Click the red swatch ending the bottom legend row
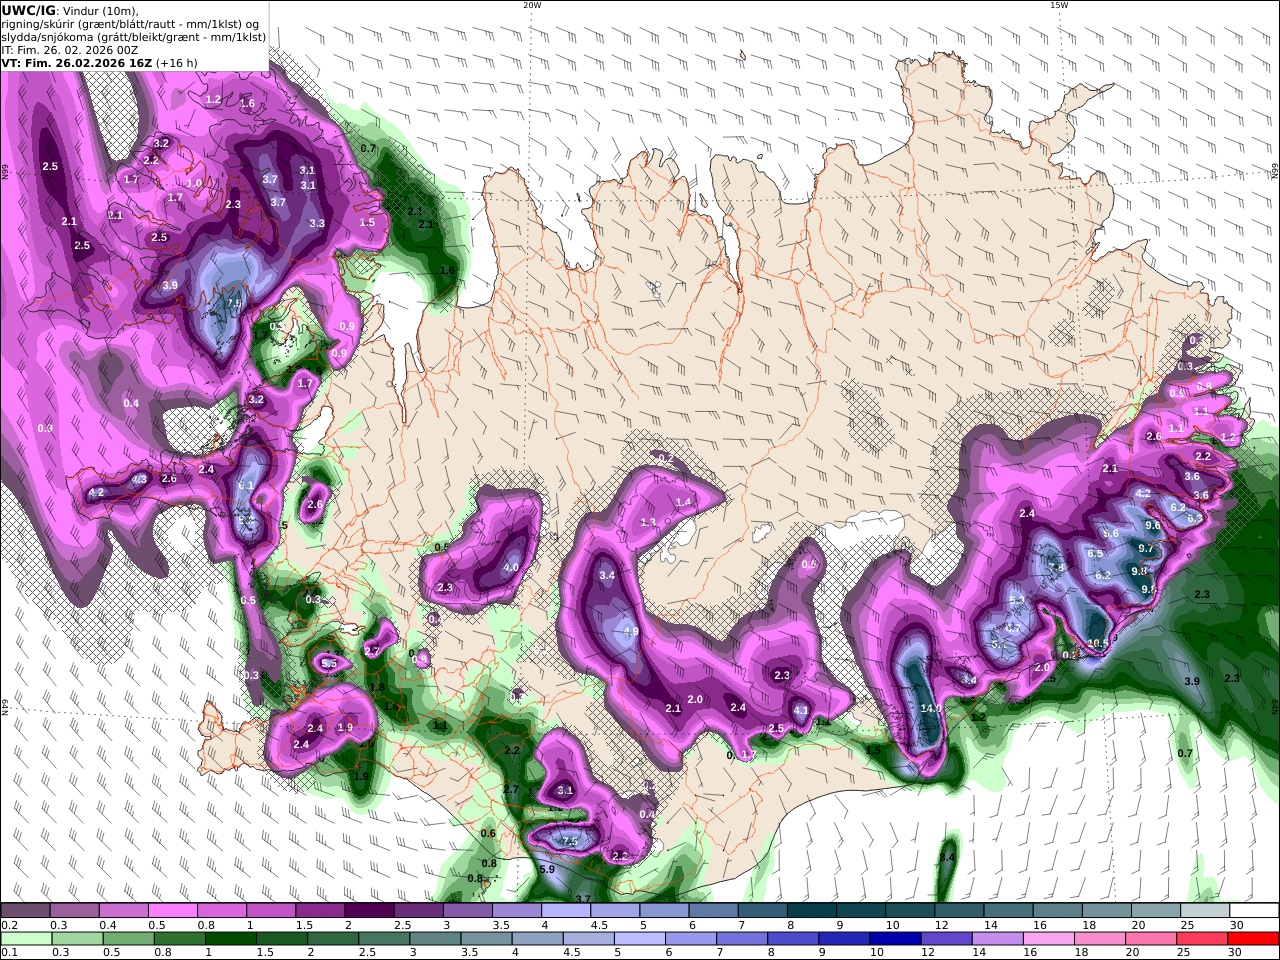The height and width of the screenshot is (960, 1280). tap(1254, 939)
